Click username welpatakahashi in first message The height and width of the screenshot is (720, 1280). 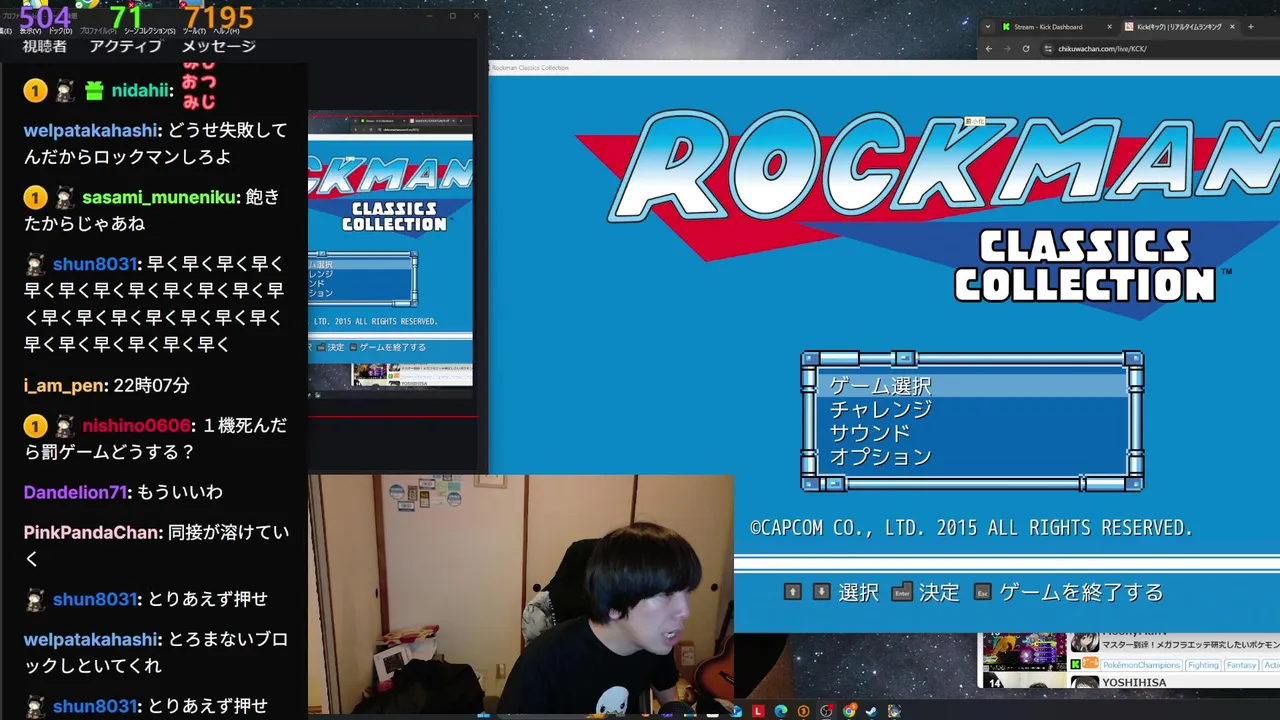91,131
